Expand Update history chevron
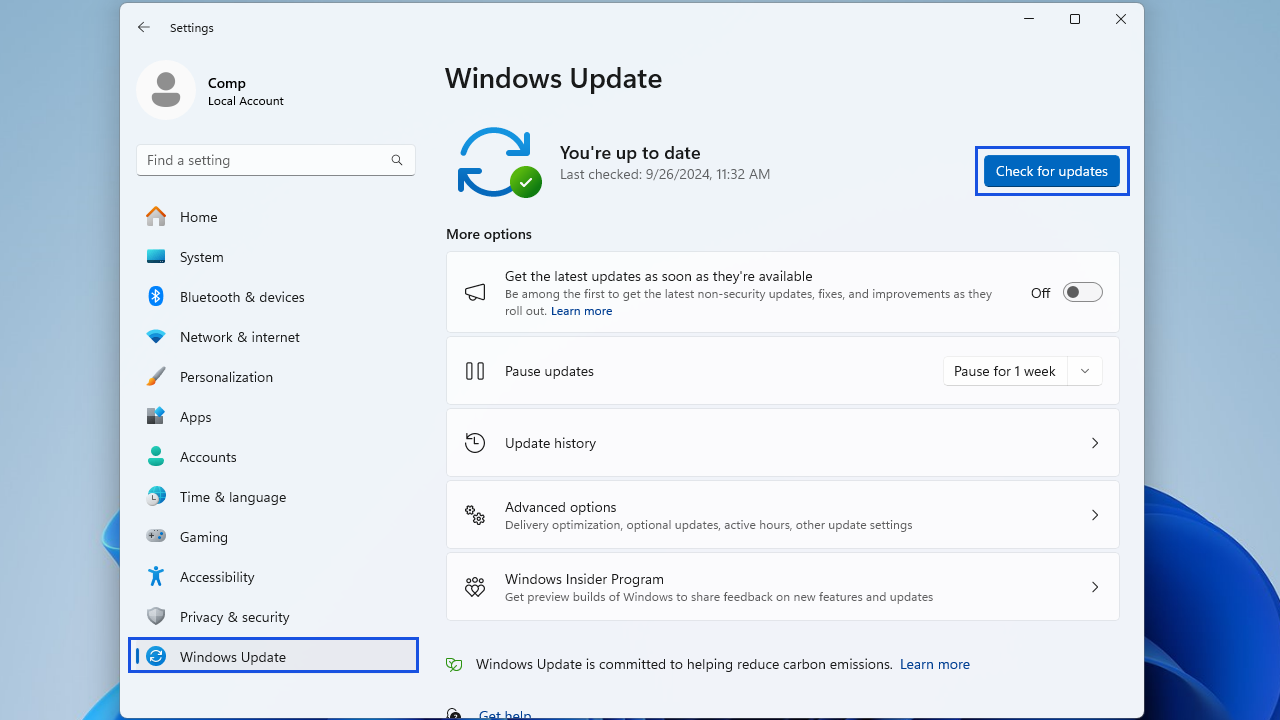1280x720 pixels. pos(1095,443)
